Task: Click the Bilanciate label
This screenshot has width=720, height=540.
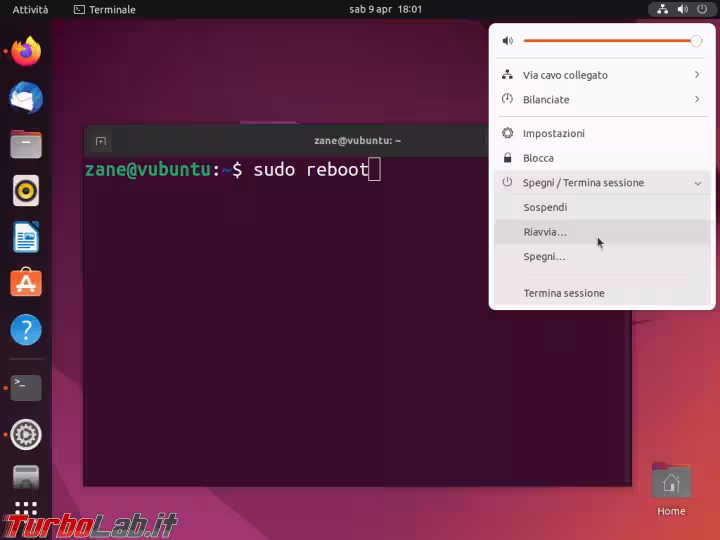Action: (546, 100)
